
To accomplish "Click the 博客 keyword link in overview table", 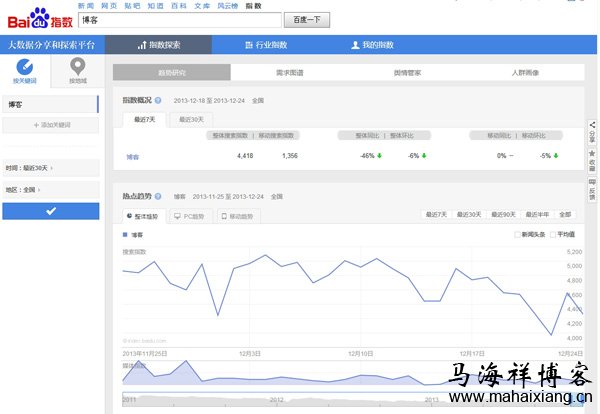I will click(x=132, y=157).
